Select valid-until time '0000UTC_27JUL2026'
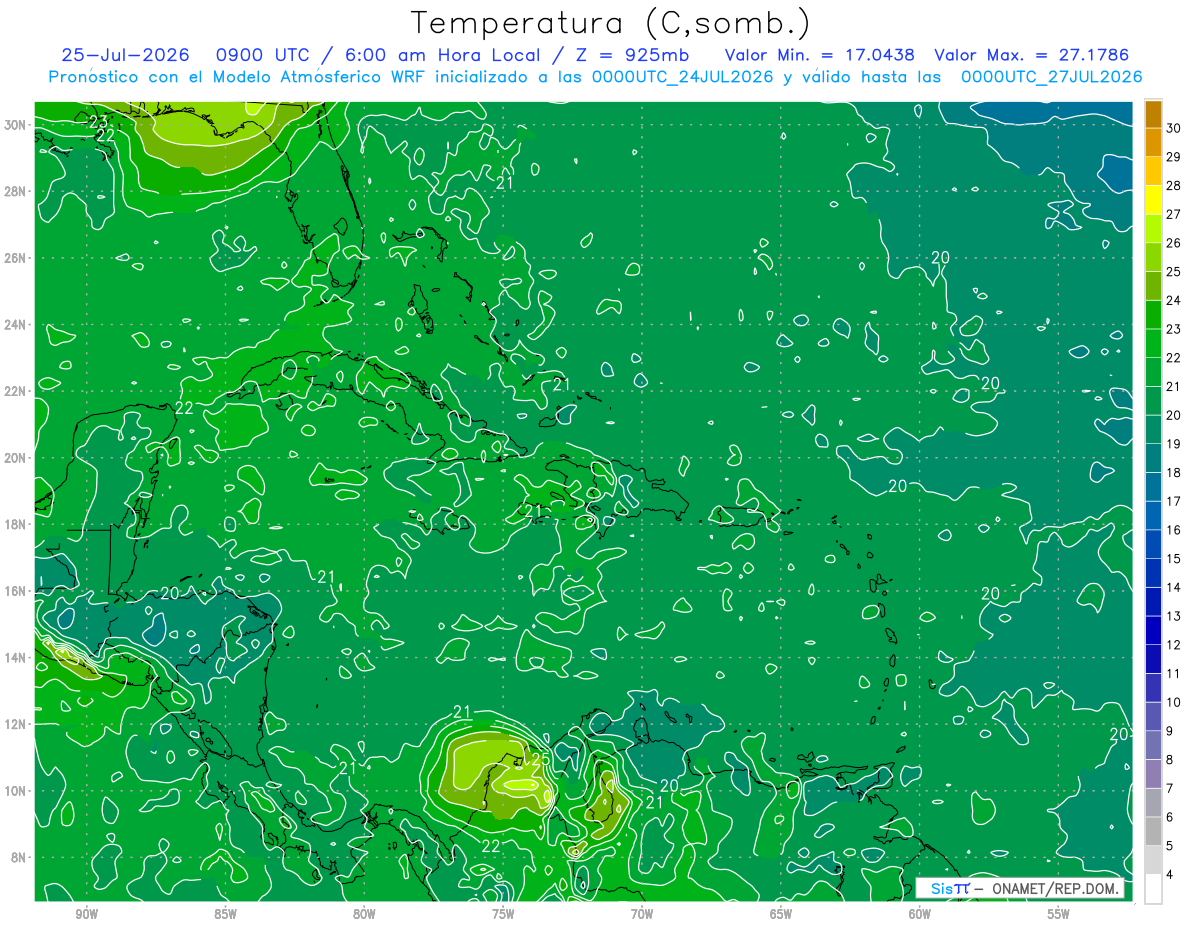 (1051, 77)
